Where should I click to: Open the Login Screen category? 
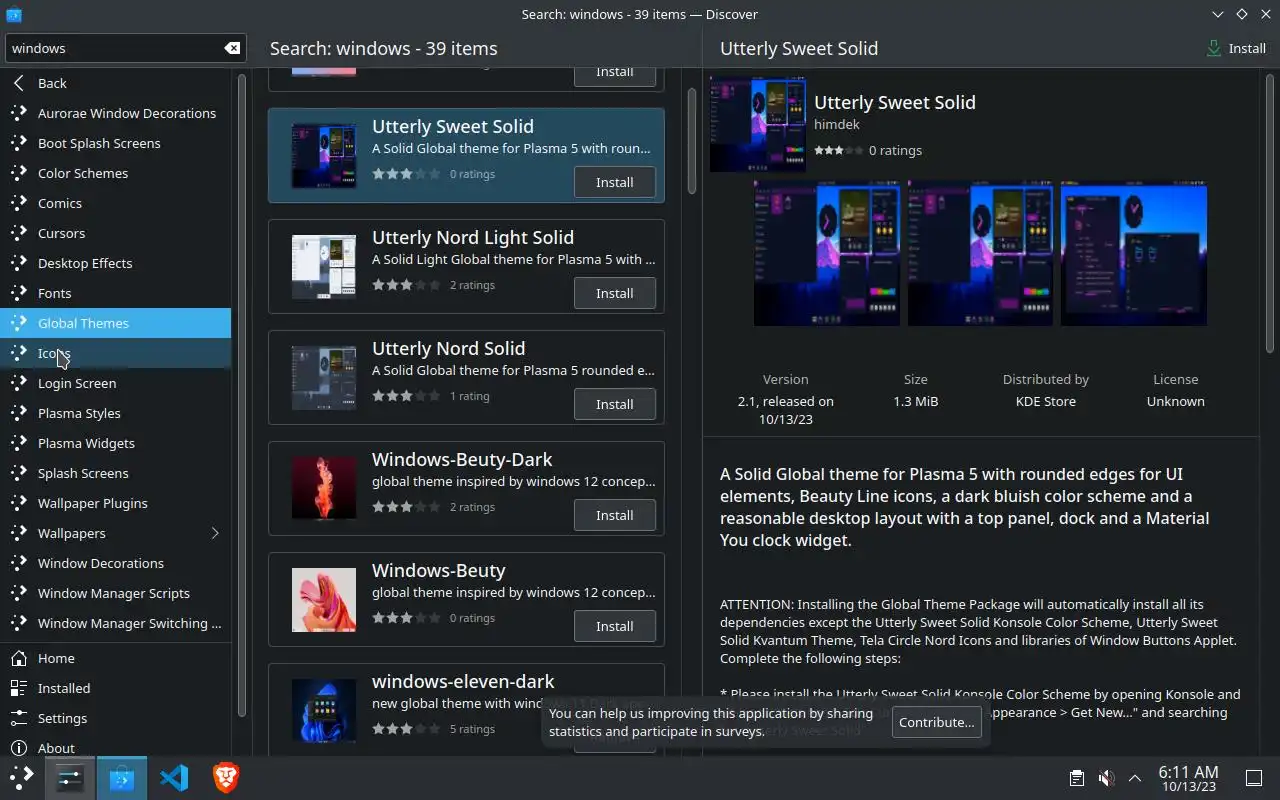[x=115, y=383]
